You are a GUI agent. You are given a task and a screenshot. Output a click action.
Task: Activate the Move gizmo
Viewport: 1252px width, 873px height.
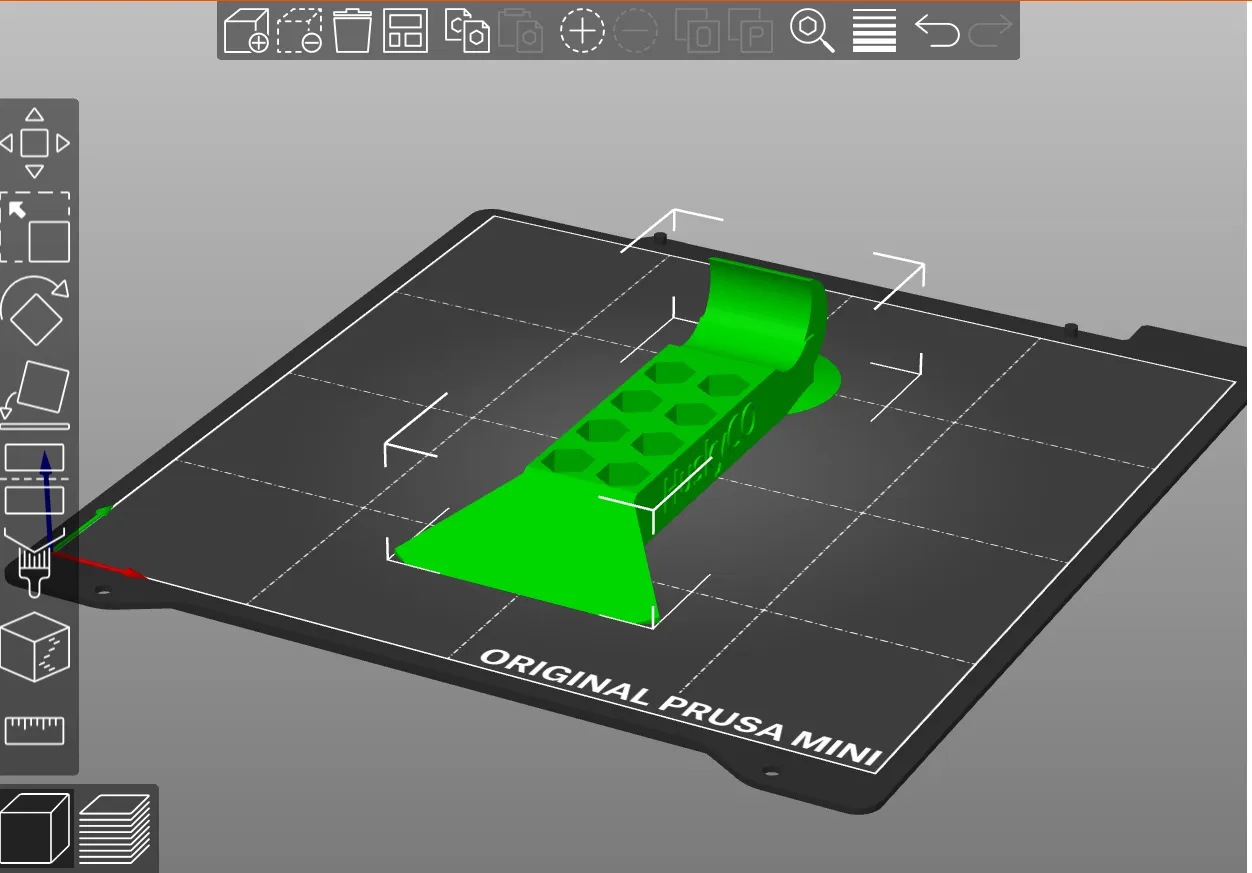(x=35, y=143)
